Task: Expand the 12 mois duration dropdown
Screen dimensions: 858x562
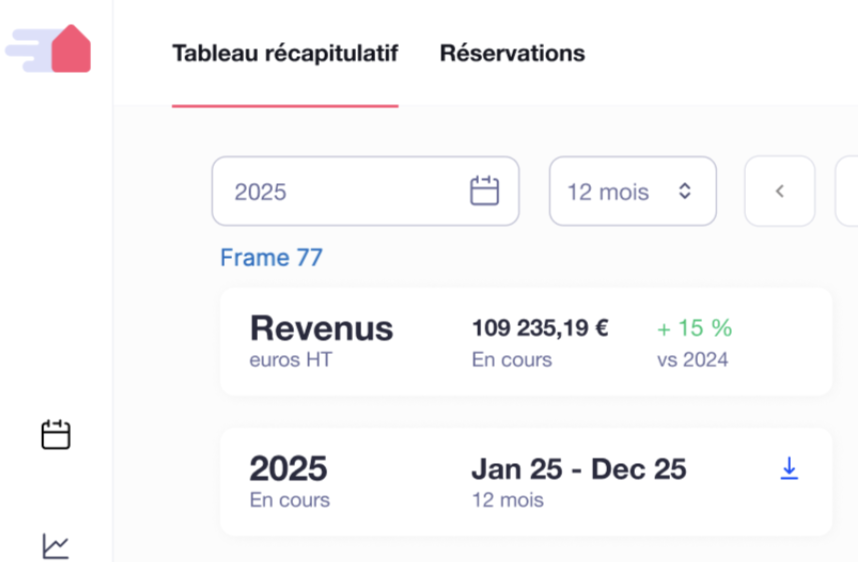Action: click(631, 191)
